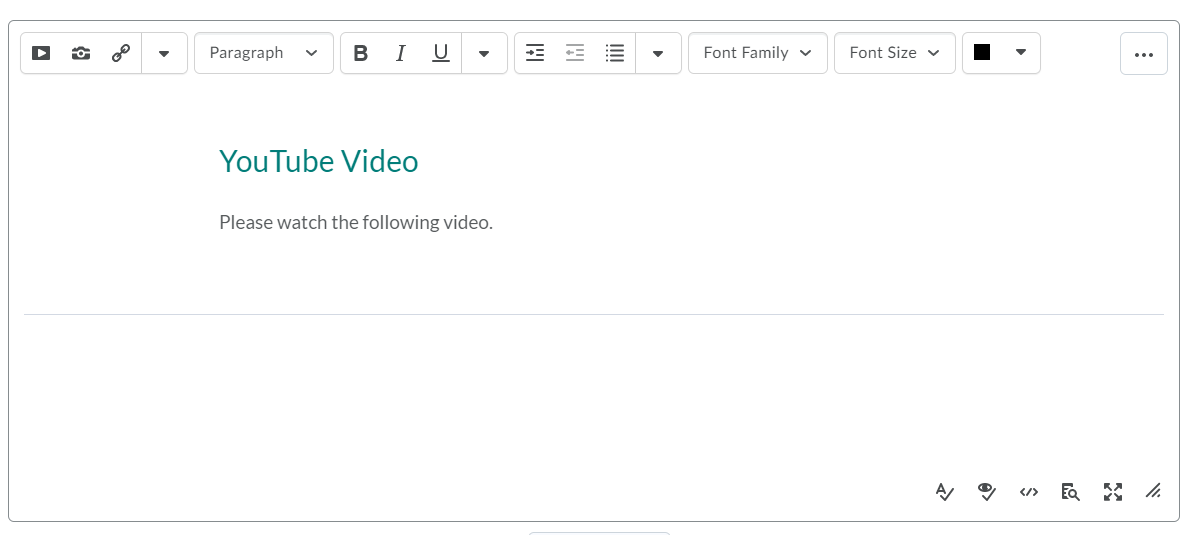The image size is (1199, 535).
Task: Toggle Bold formatting
Action: pos(361,53)
